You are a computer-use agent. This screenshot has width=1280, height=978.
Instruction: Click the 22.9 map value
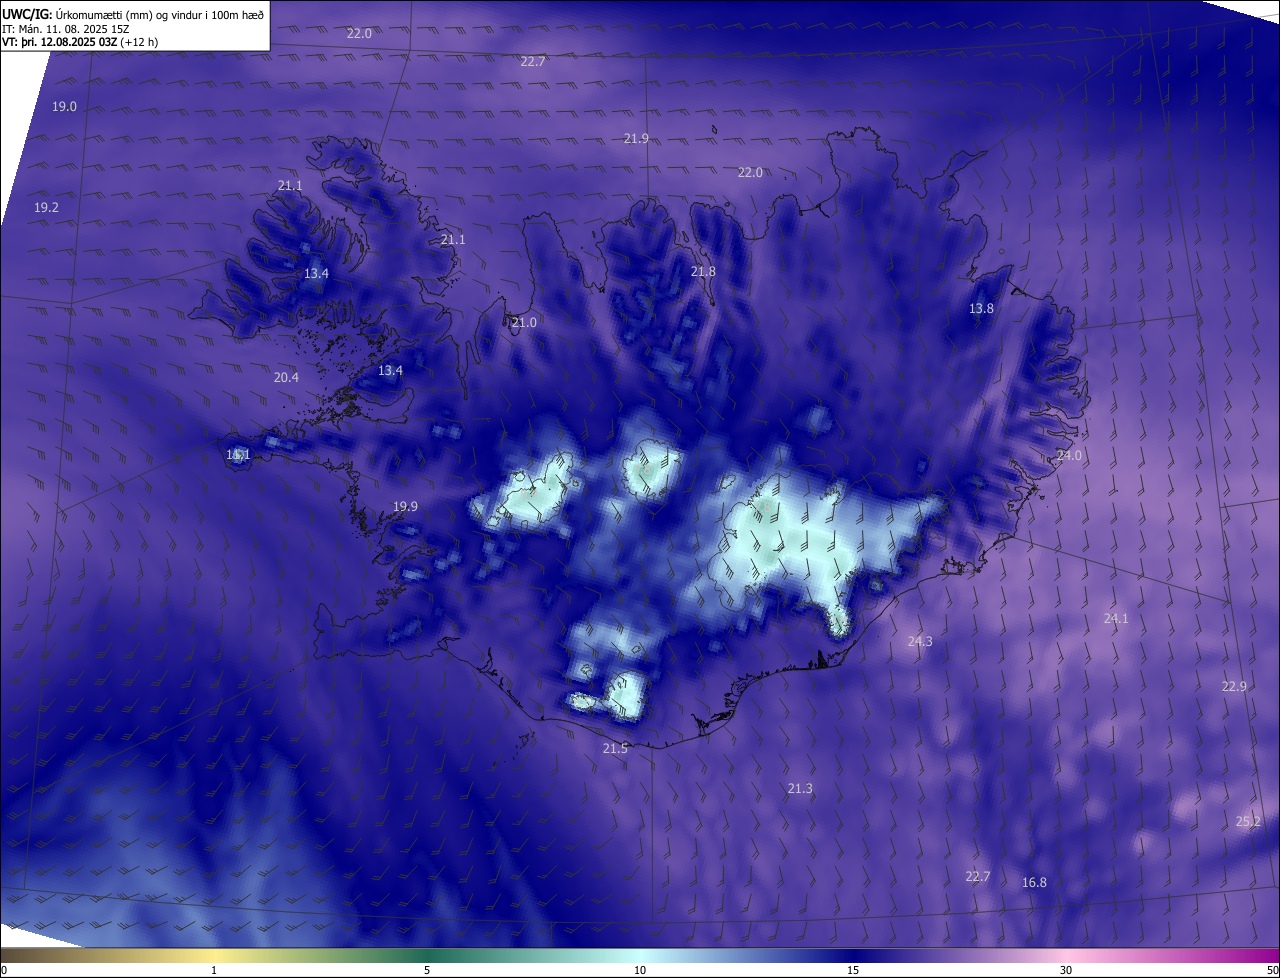pyautogui.click(x=1234, y=686)
